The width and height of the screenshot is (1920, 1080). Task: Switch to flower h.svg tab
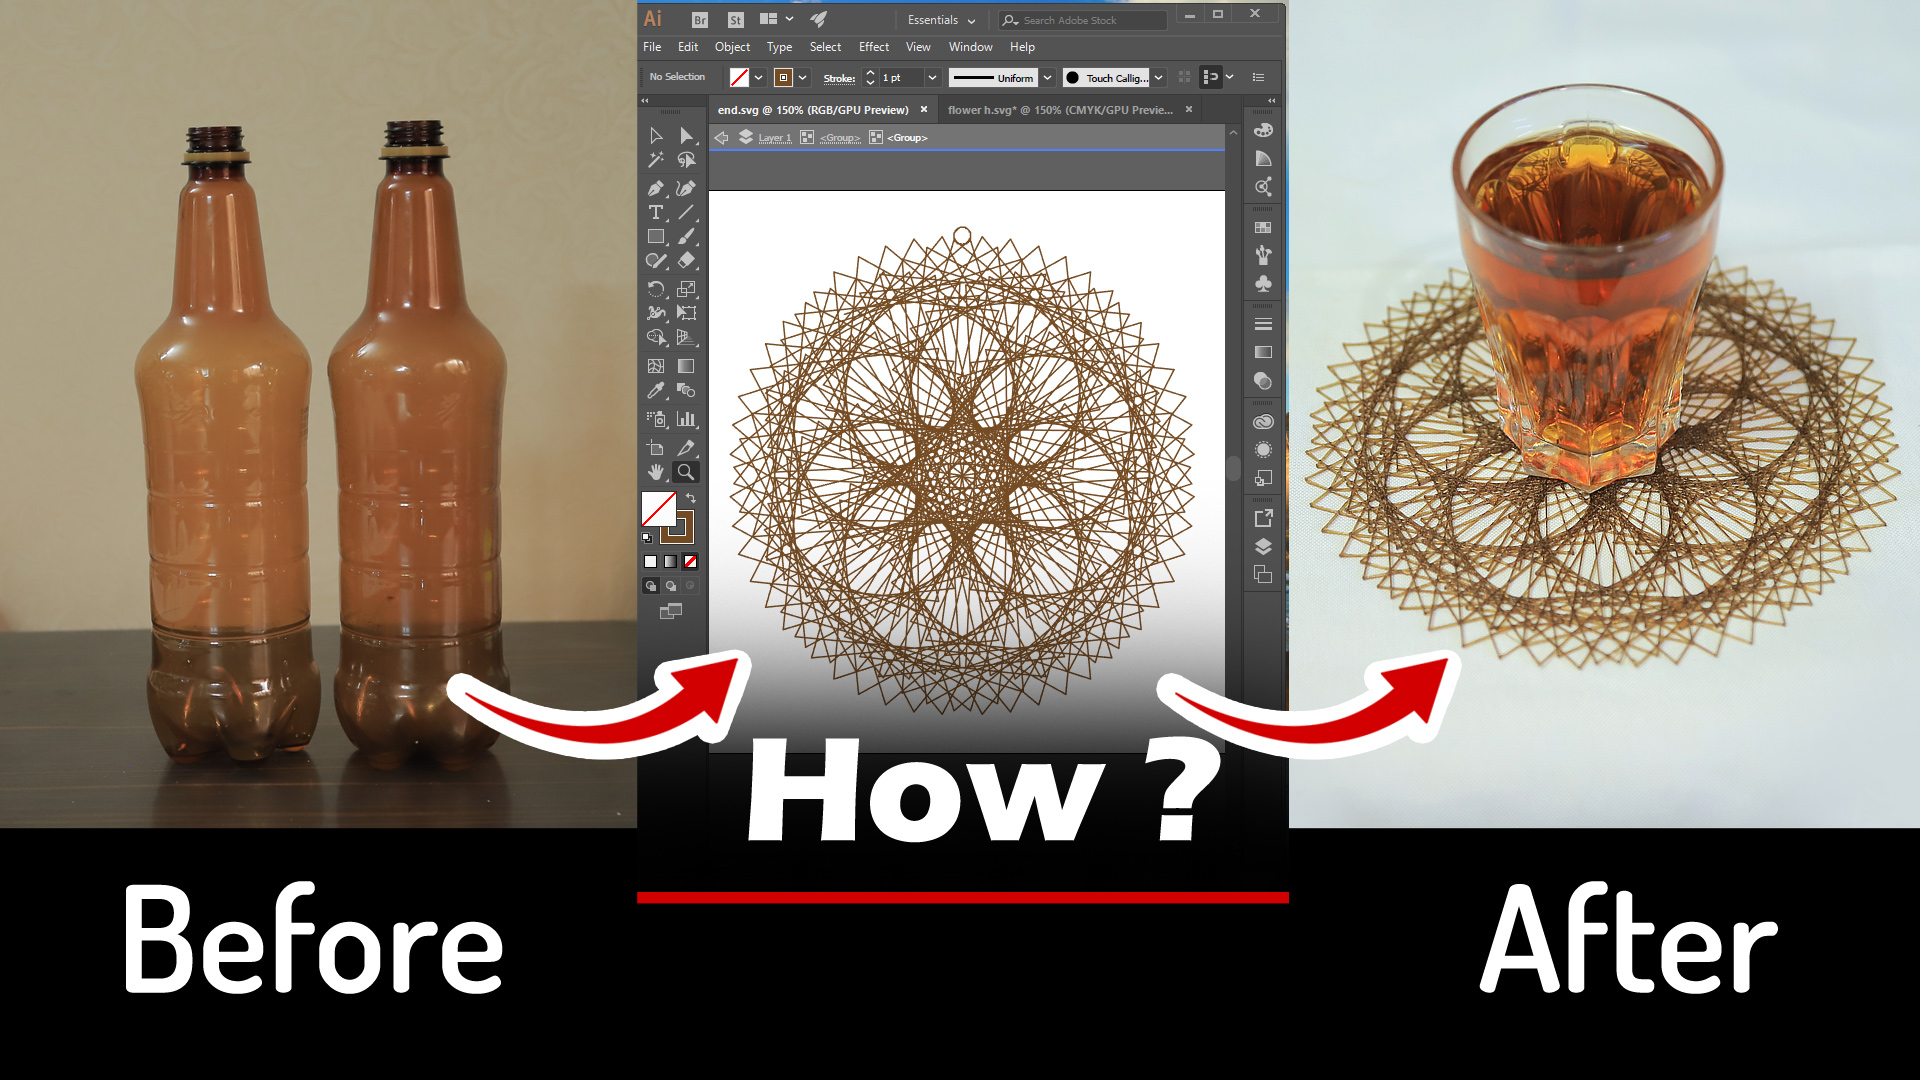[1060, 110]
